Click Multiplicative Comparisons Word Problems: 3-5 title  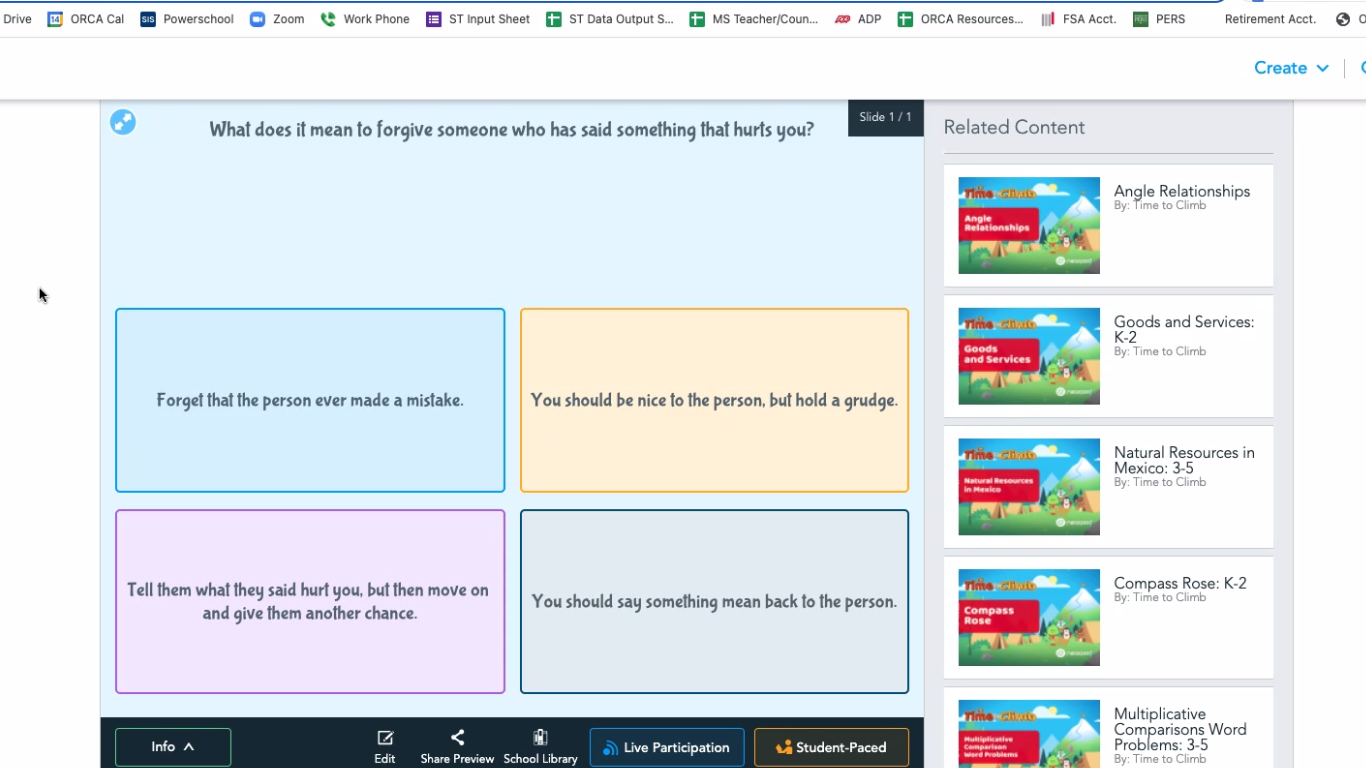click(x=1180, y=729)
